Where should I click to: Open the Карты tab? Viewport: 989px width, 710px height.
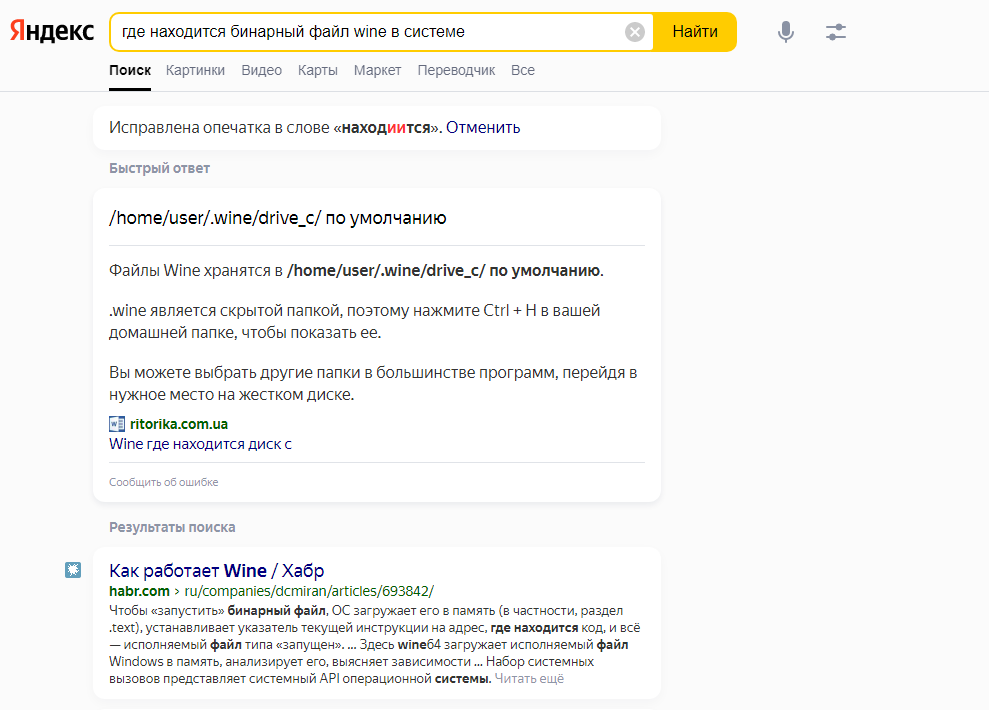tap(317, 70)
